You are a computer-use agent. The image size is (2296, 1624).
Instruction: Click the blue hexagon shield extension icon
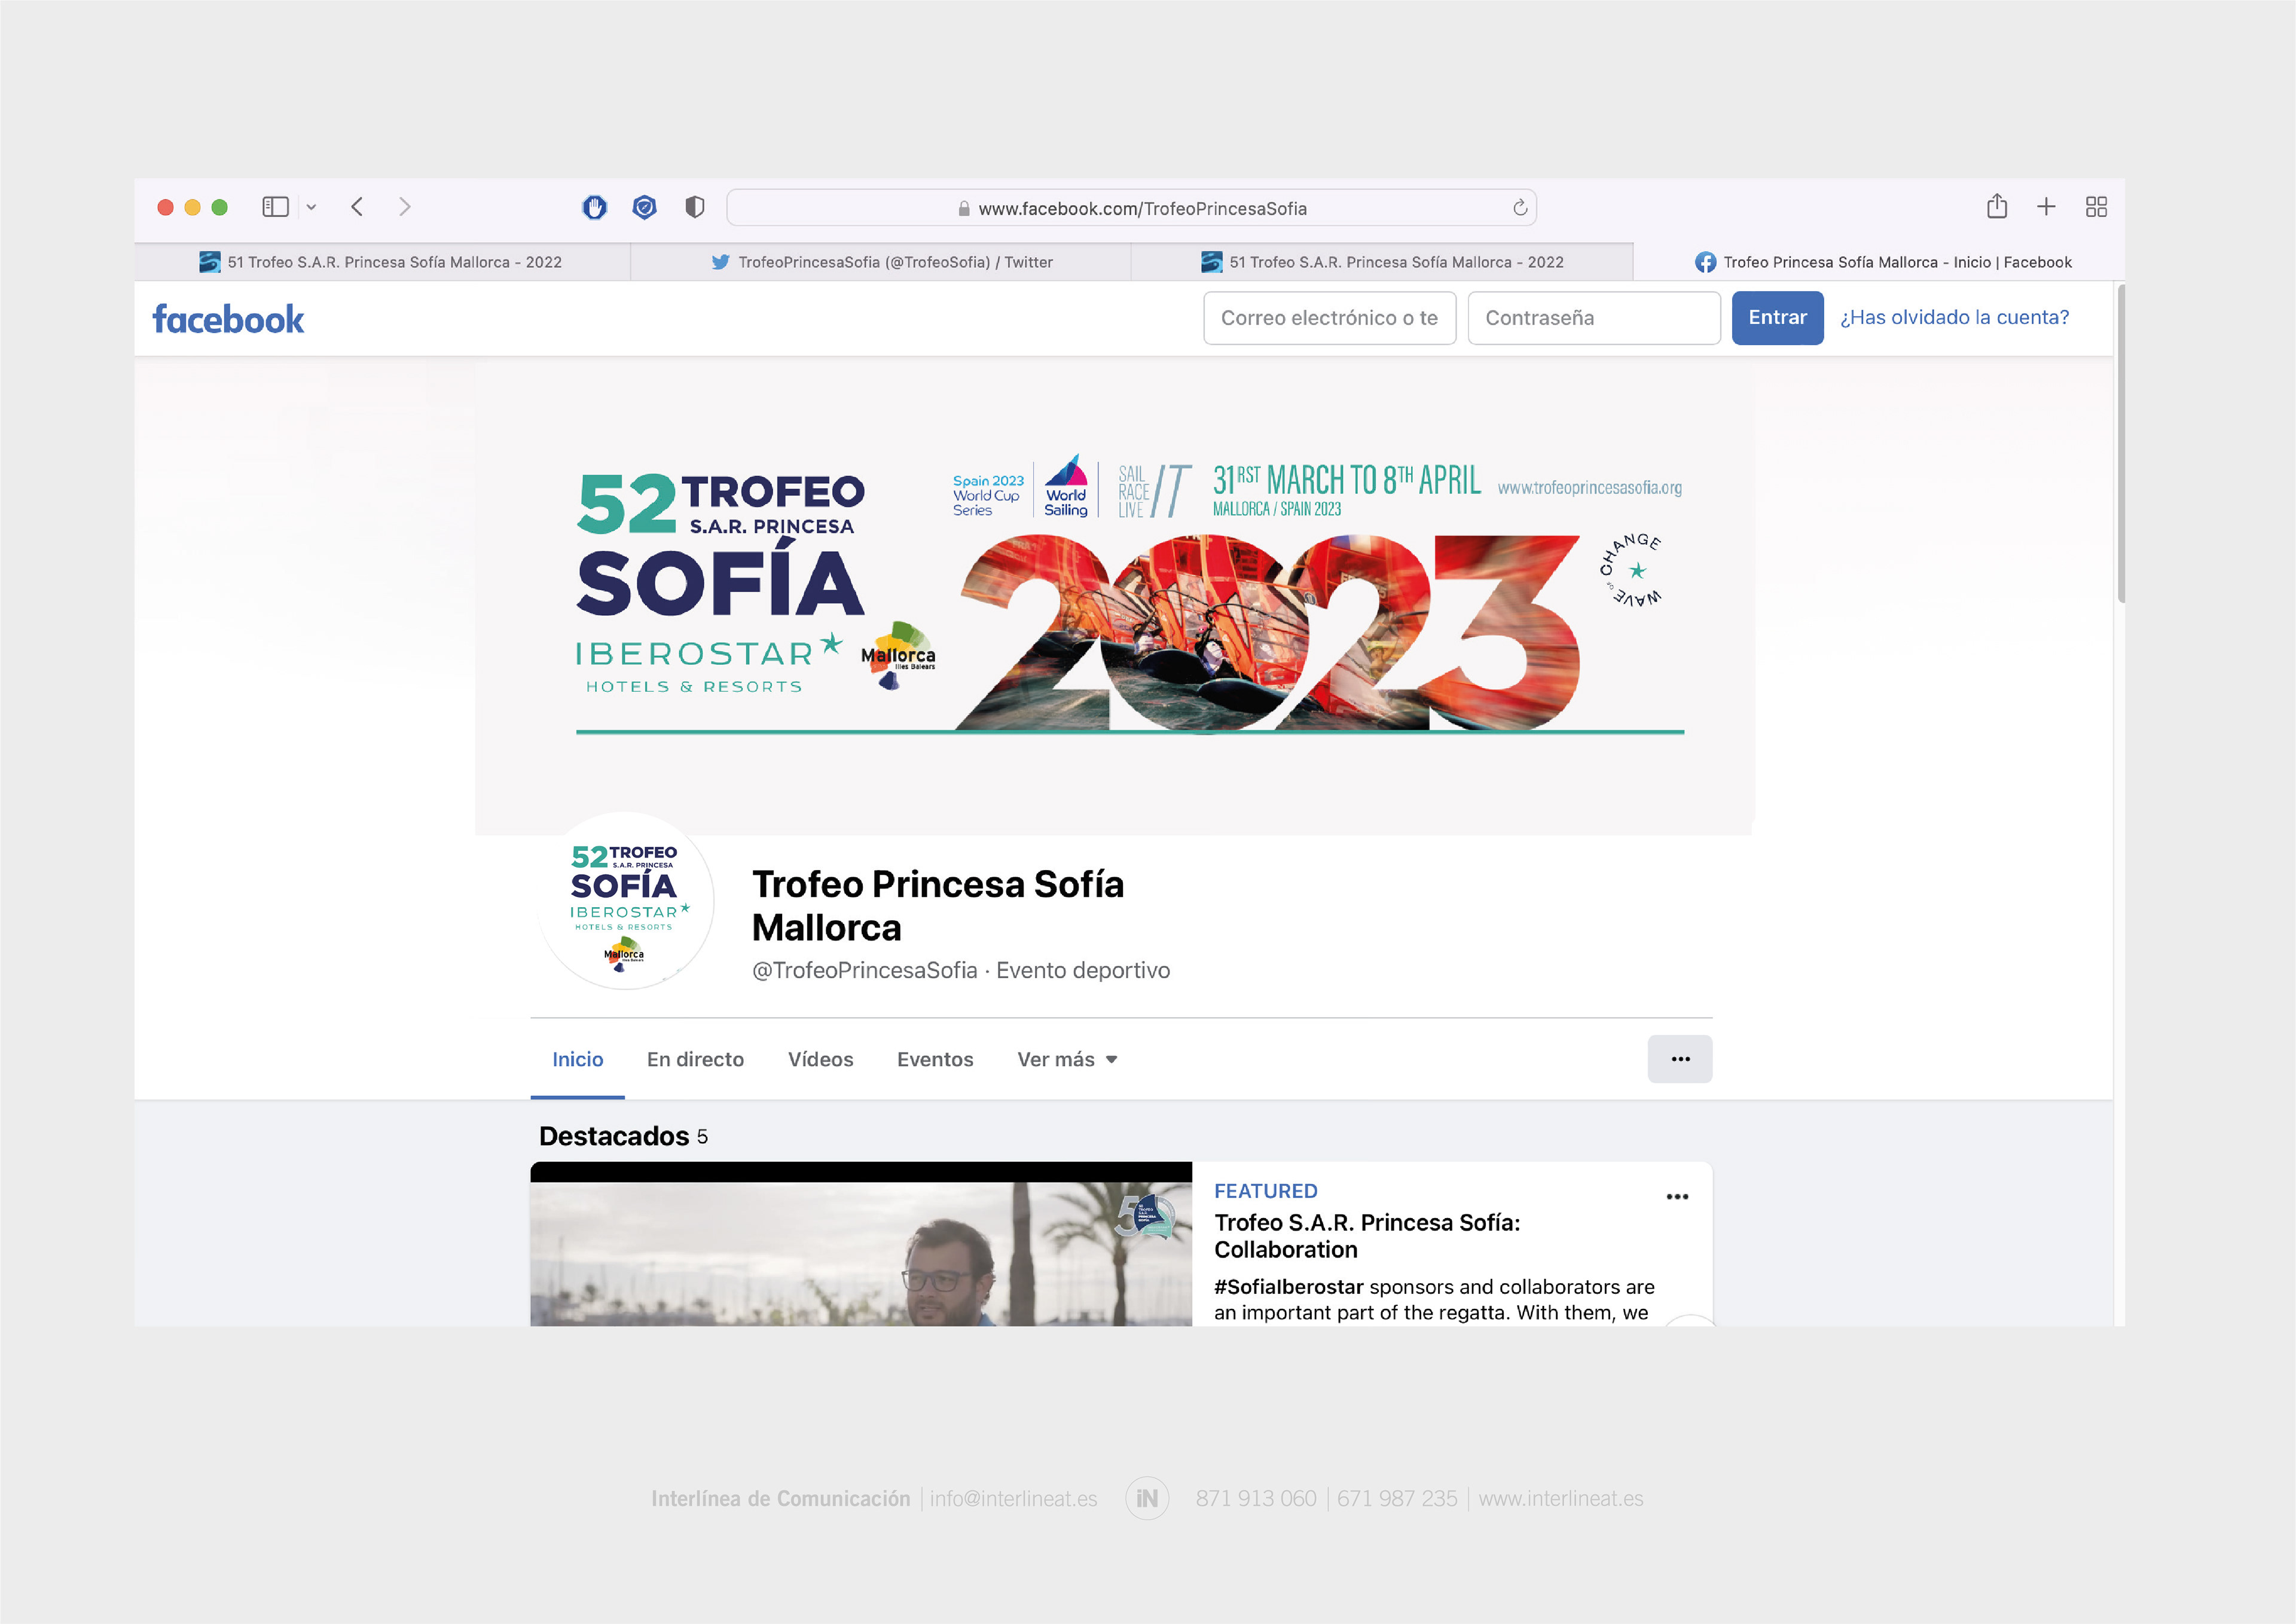[645, 207]
